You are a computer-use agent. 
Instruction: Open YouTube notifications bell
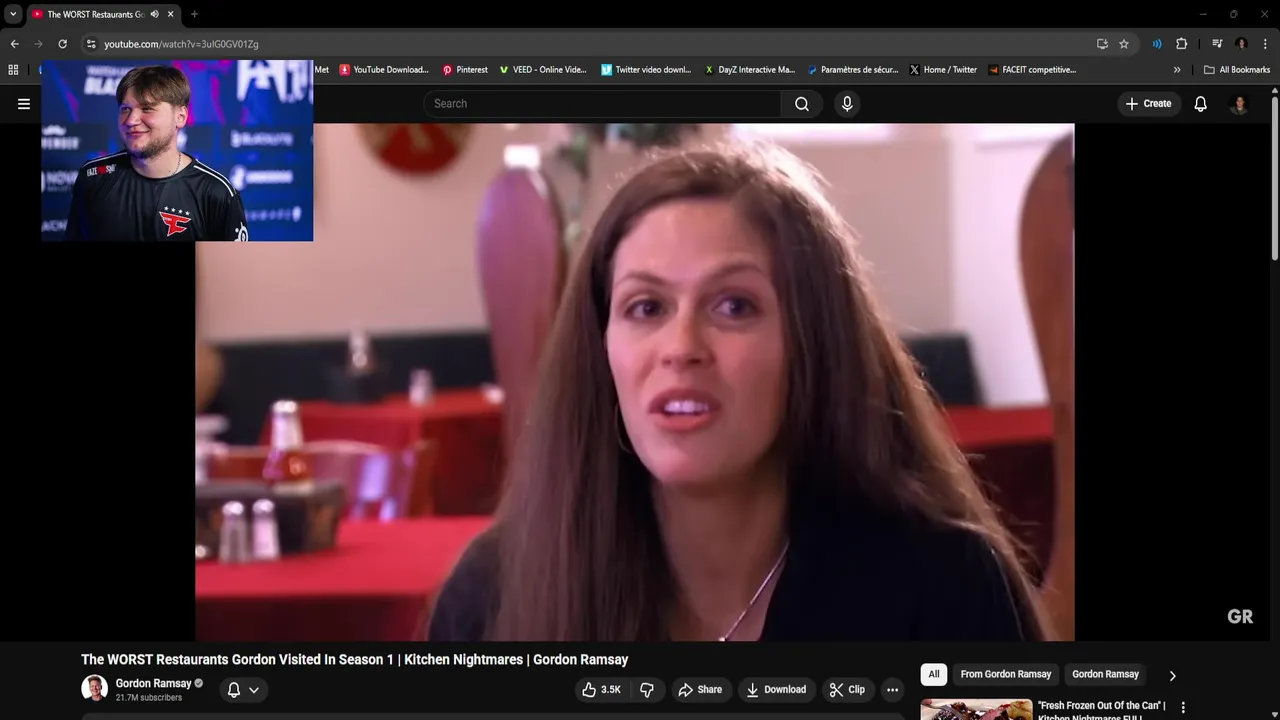[1201, 104]
